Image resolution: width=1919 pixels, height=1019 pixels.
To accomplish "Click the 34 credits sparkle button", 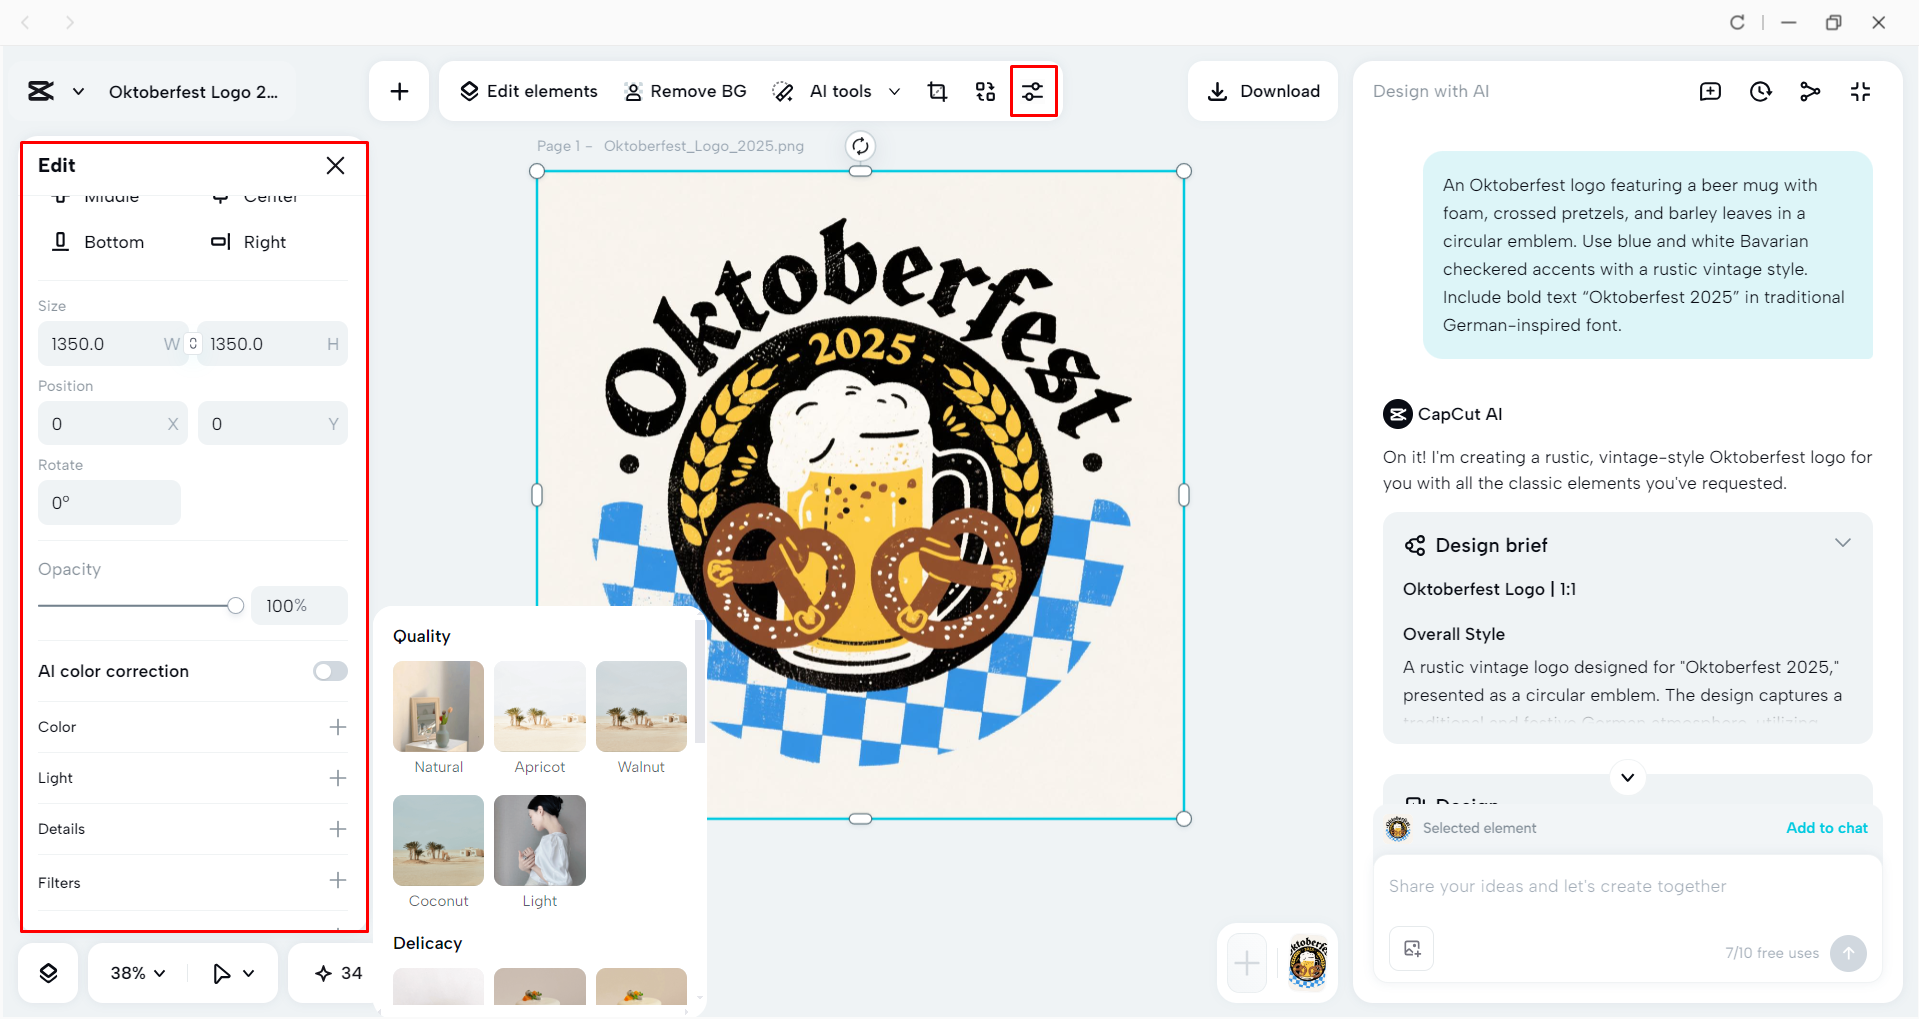I will (338, 973).
